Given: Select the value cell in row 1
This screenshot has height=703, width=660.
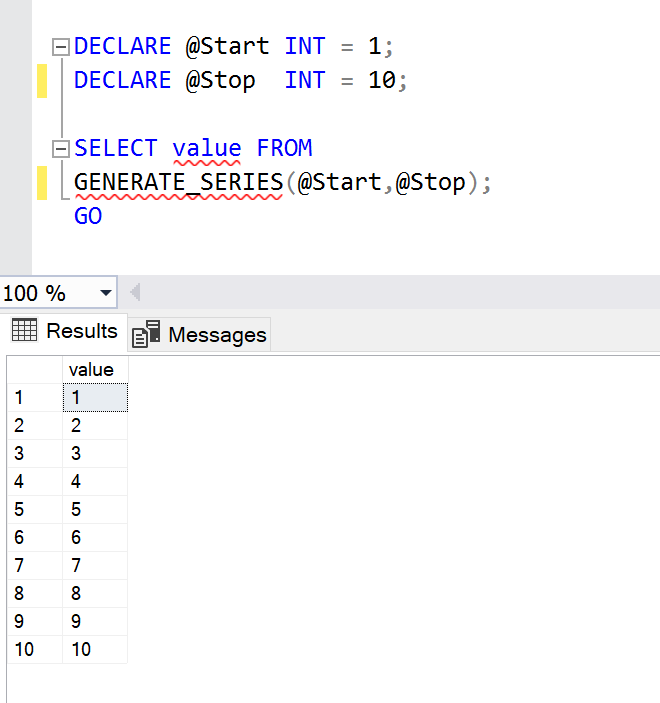Looking at the screenshot, I should (x=94, y=397).
